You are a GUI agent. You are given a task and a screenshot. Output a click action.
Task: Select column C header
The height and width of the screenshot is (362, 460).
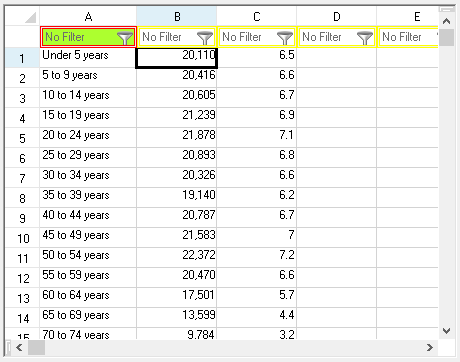point(257,16)
